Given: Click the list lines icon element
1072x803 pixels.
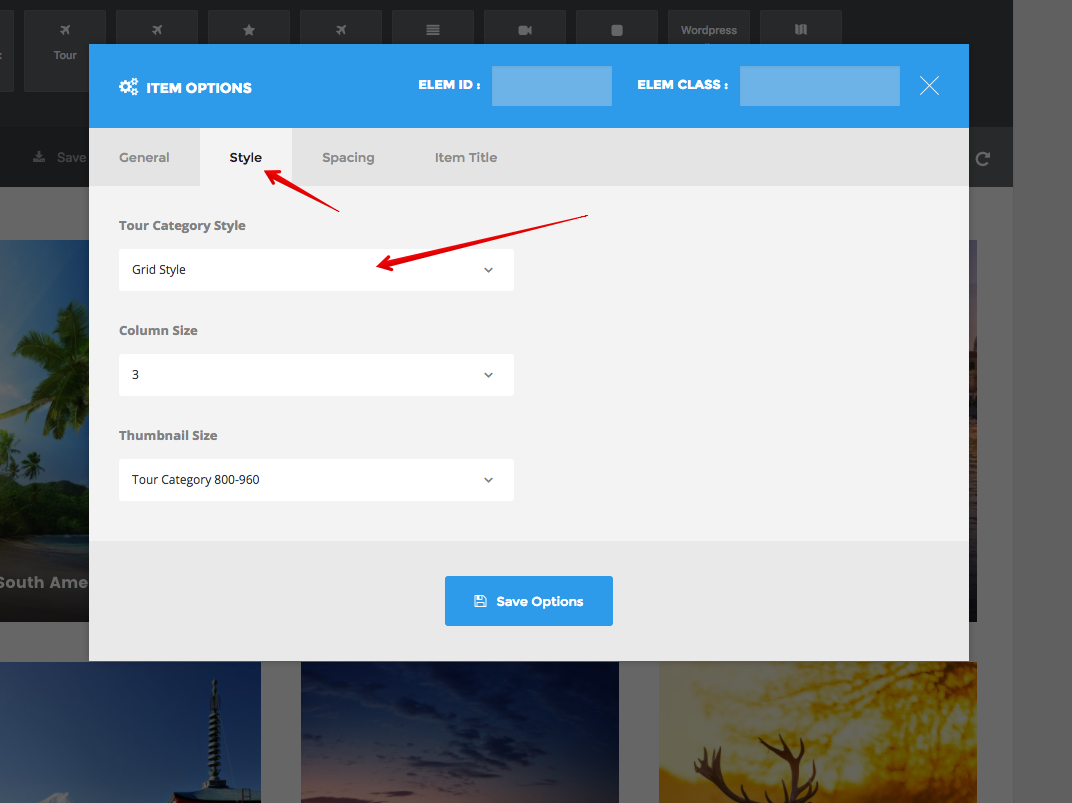Looking at the screenshot, I should [x=433, y=30].
